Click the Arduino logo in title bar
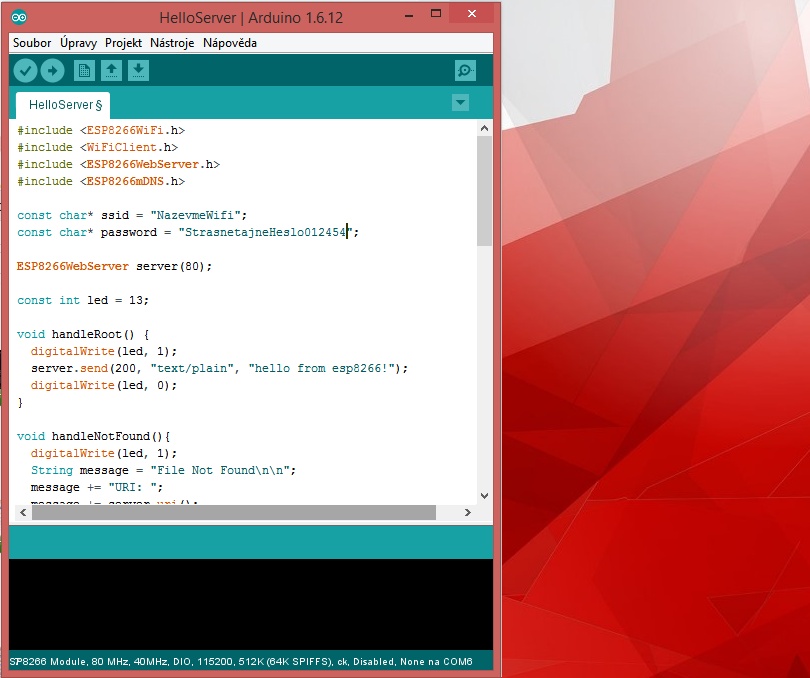This screenshot has height=678, width=810. (21, 17)
